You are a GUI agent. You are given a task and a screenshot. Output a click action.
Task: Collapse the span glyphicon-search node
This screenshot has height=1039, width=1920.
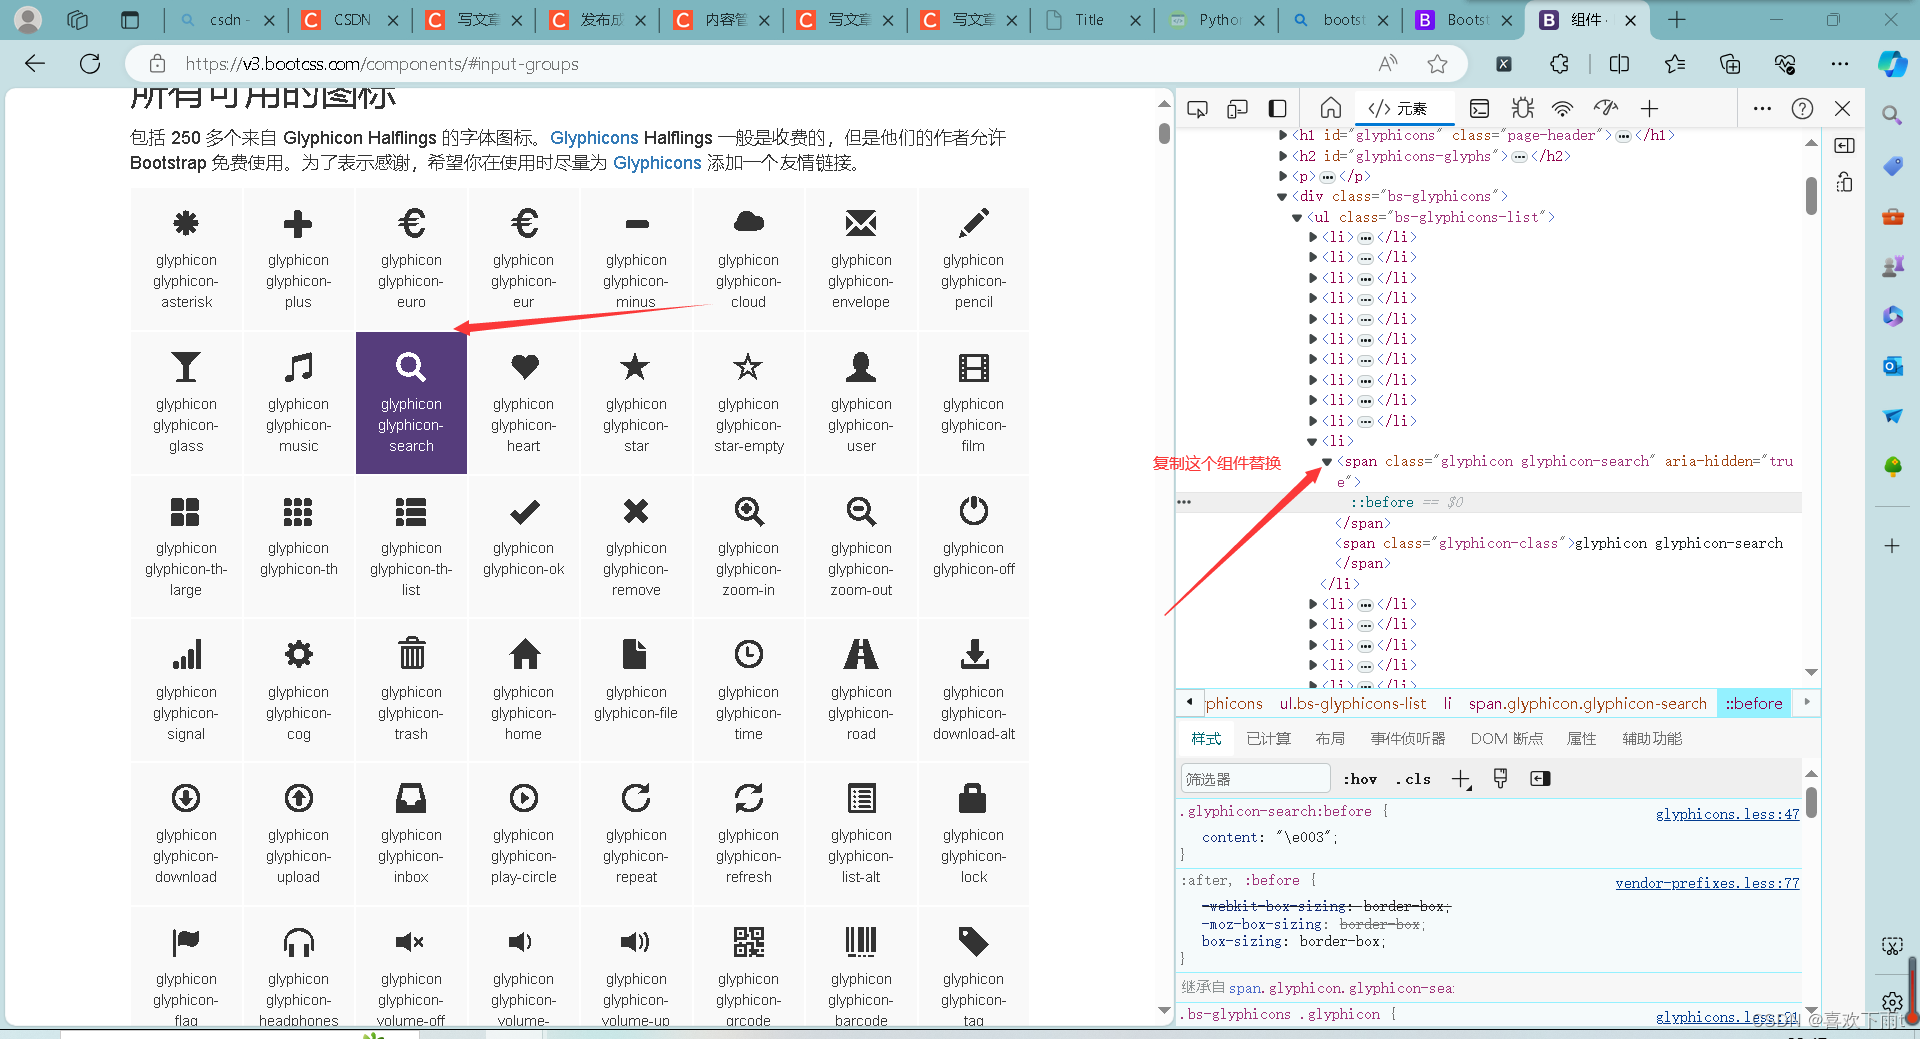click(x=1327, y=461)
